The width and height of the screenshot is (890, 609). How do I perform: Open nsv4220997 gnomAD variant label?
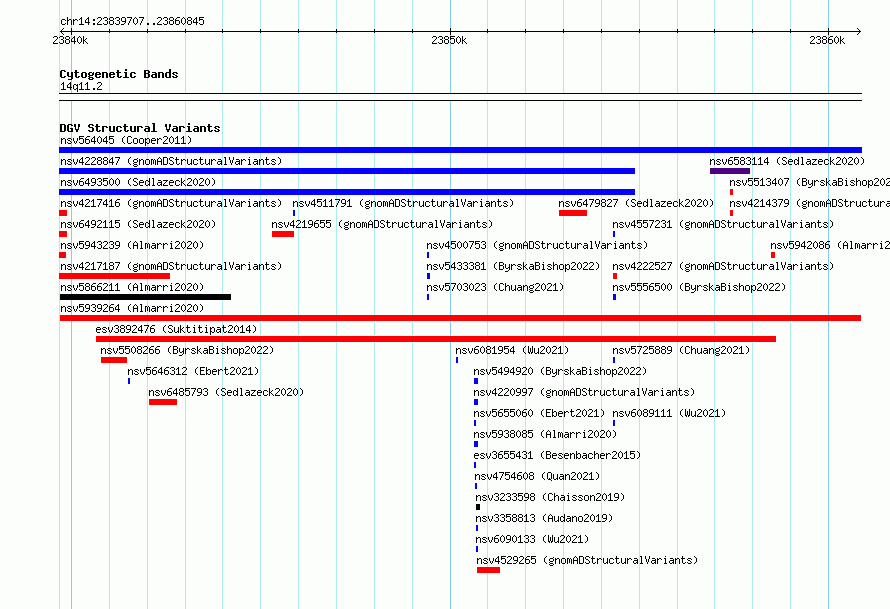pyautogui.click(x=584, y=392)
